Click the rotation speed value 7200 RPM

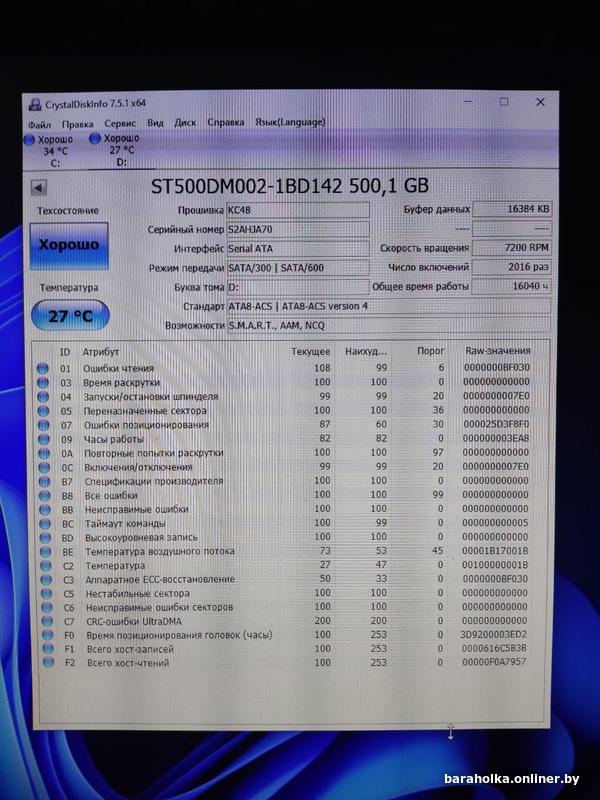pos(512,247)
